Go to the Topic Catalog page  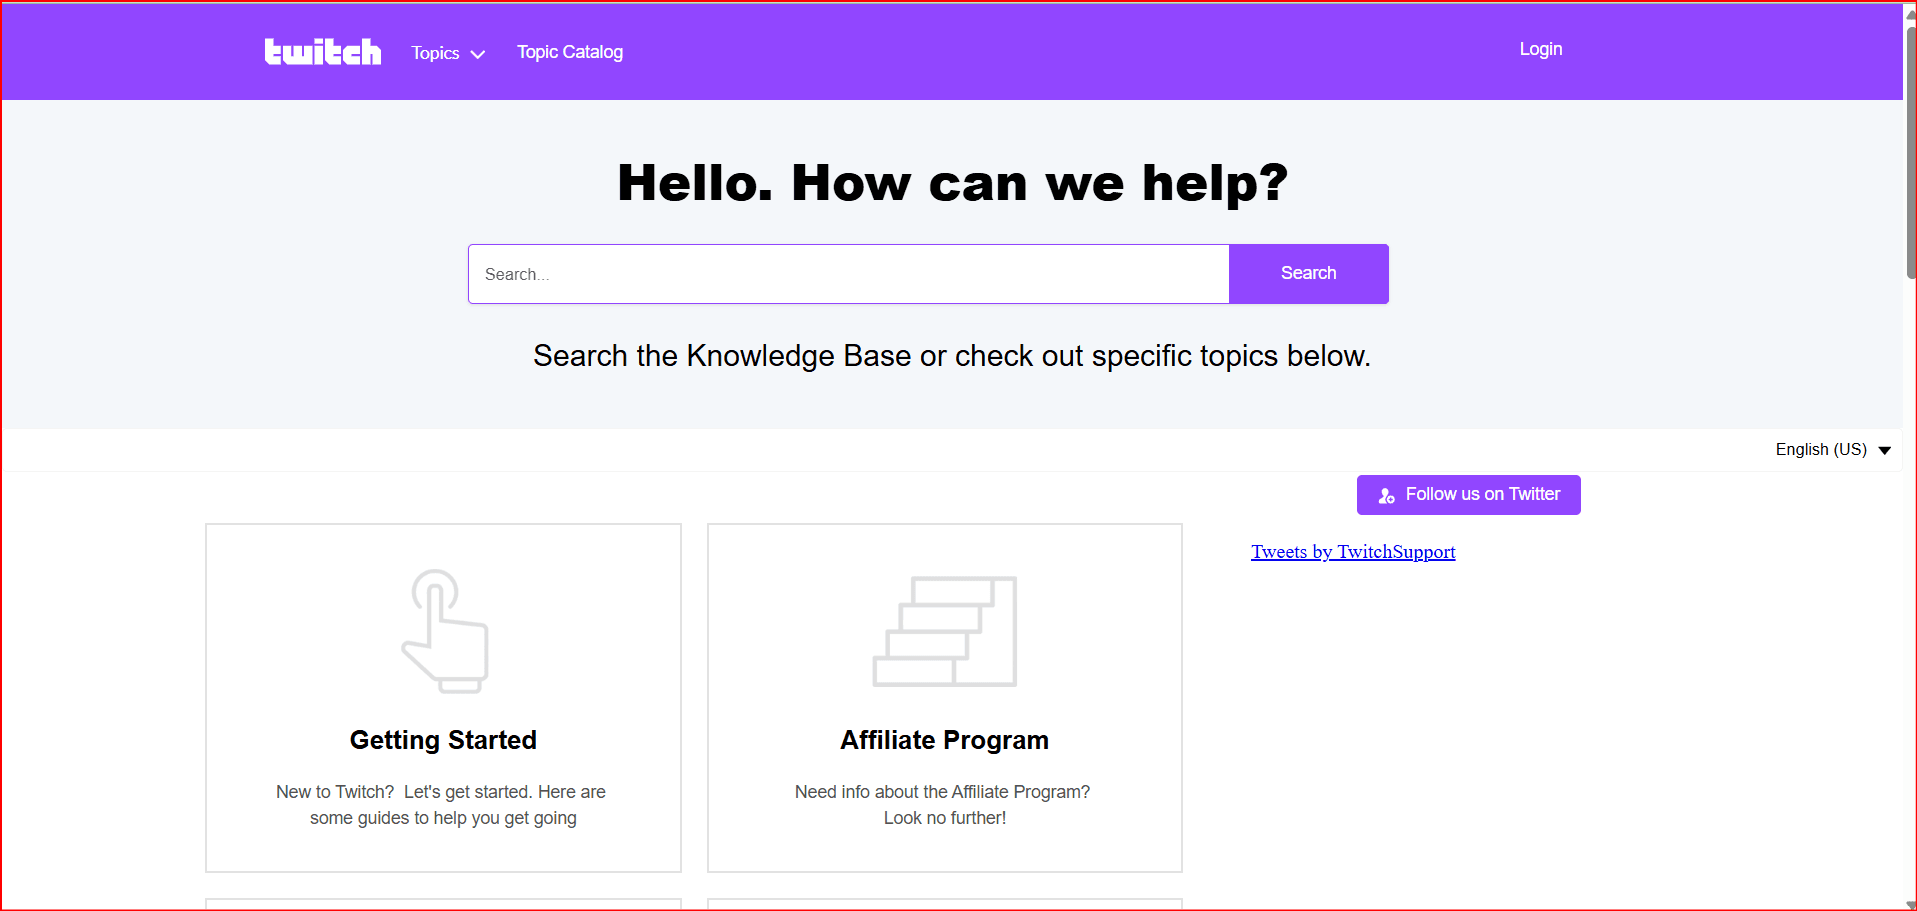569,52
